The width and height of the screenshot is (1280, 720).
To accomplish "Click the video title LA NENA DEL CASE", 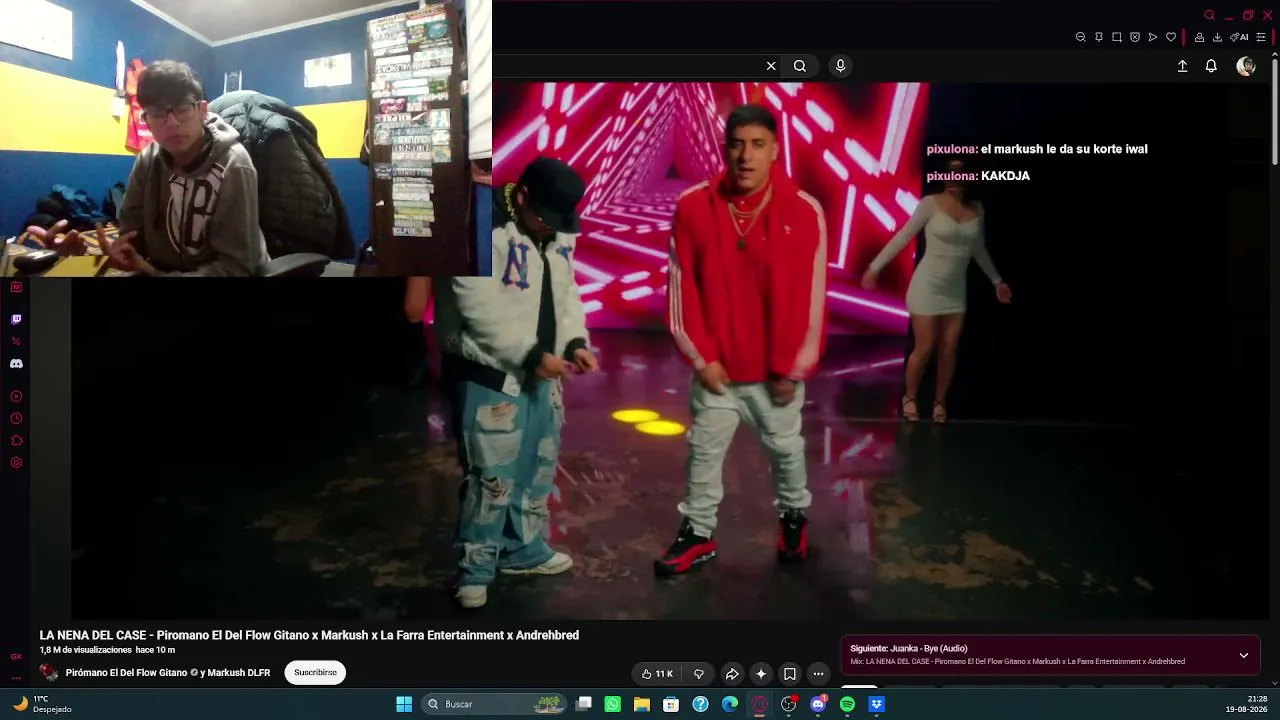I will tap(309, 635).
